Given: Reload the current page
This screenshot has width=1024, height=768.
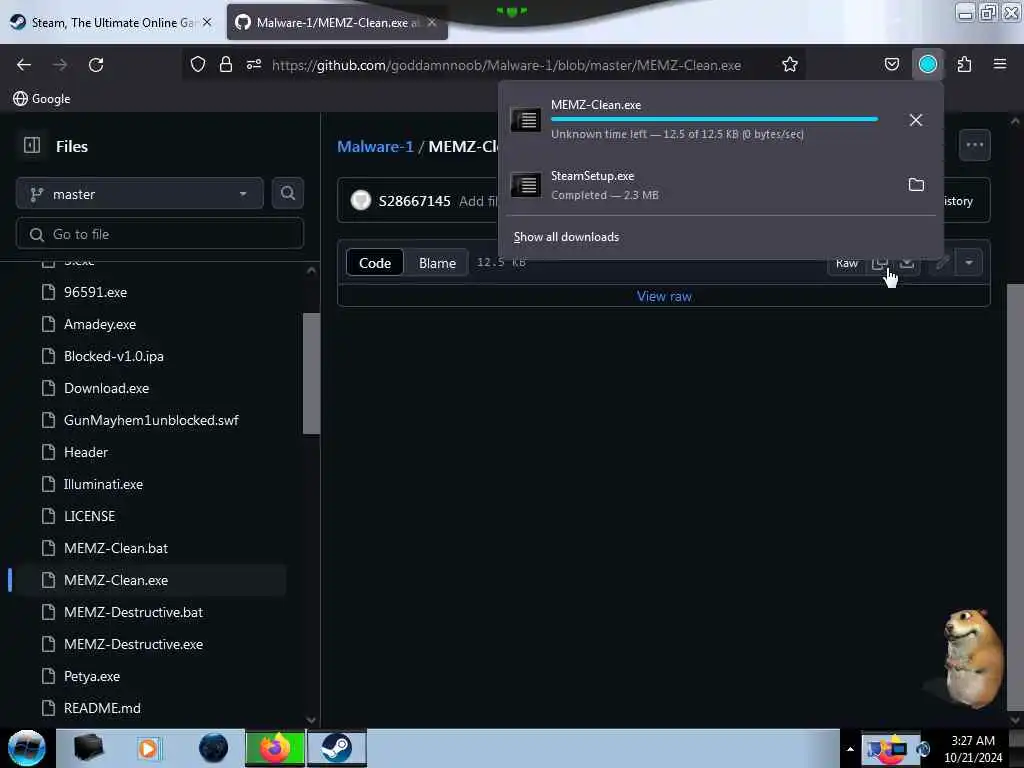Looking at the screenshot, I should pyautogui.click(x=96, y=65).
